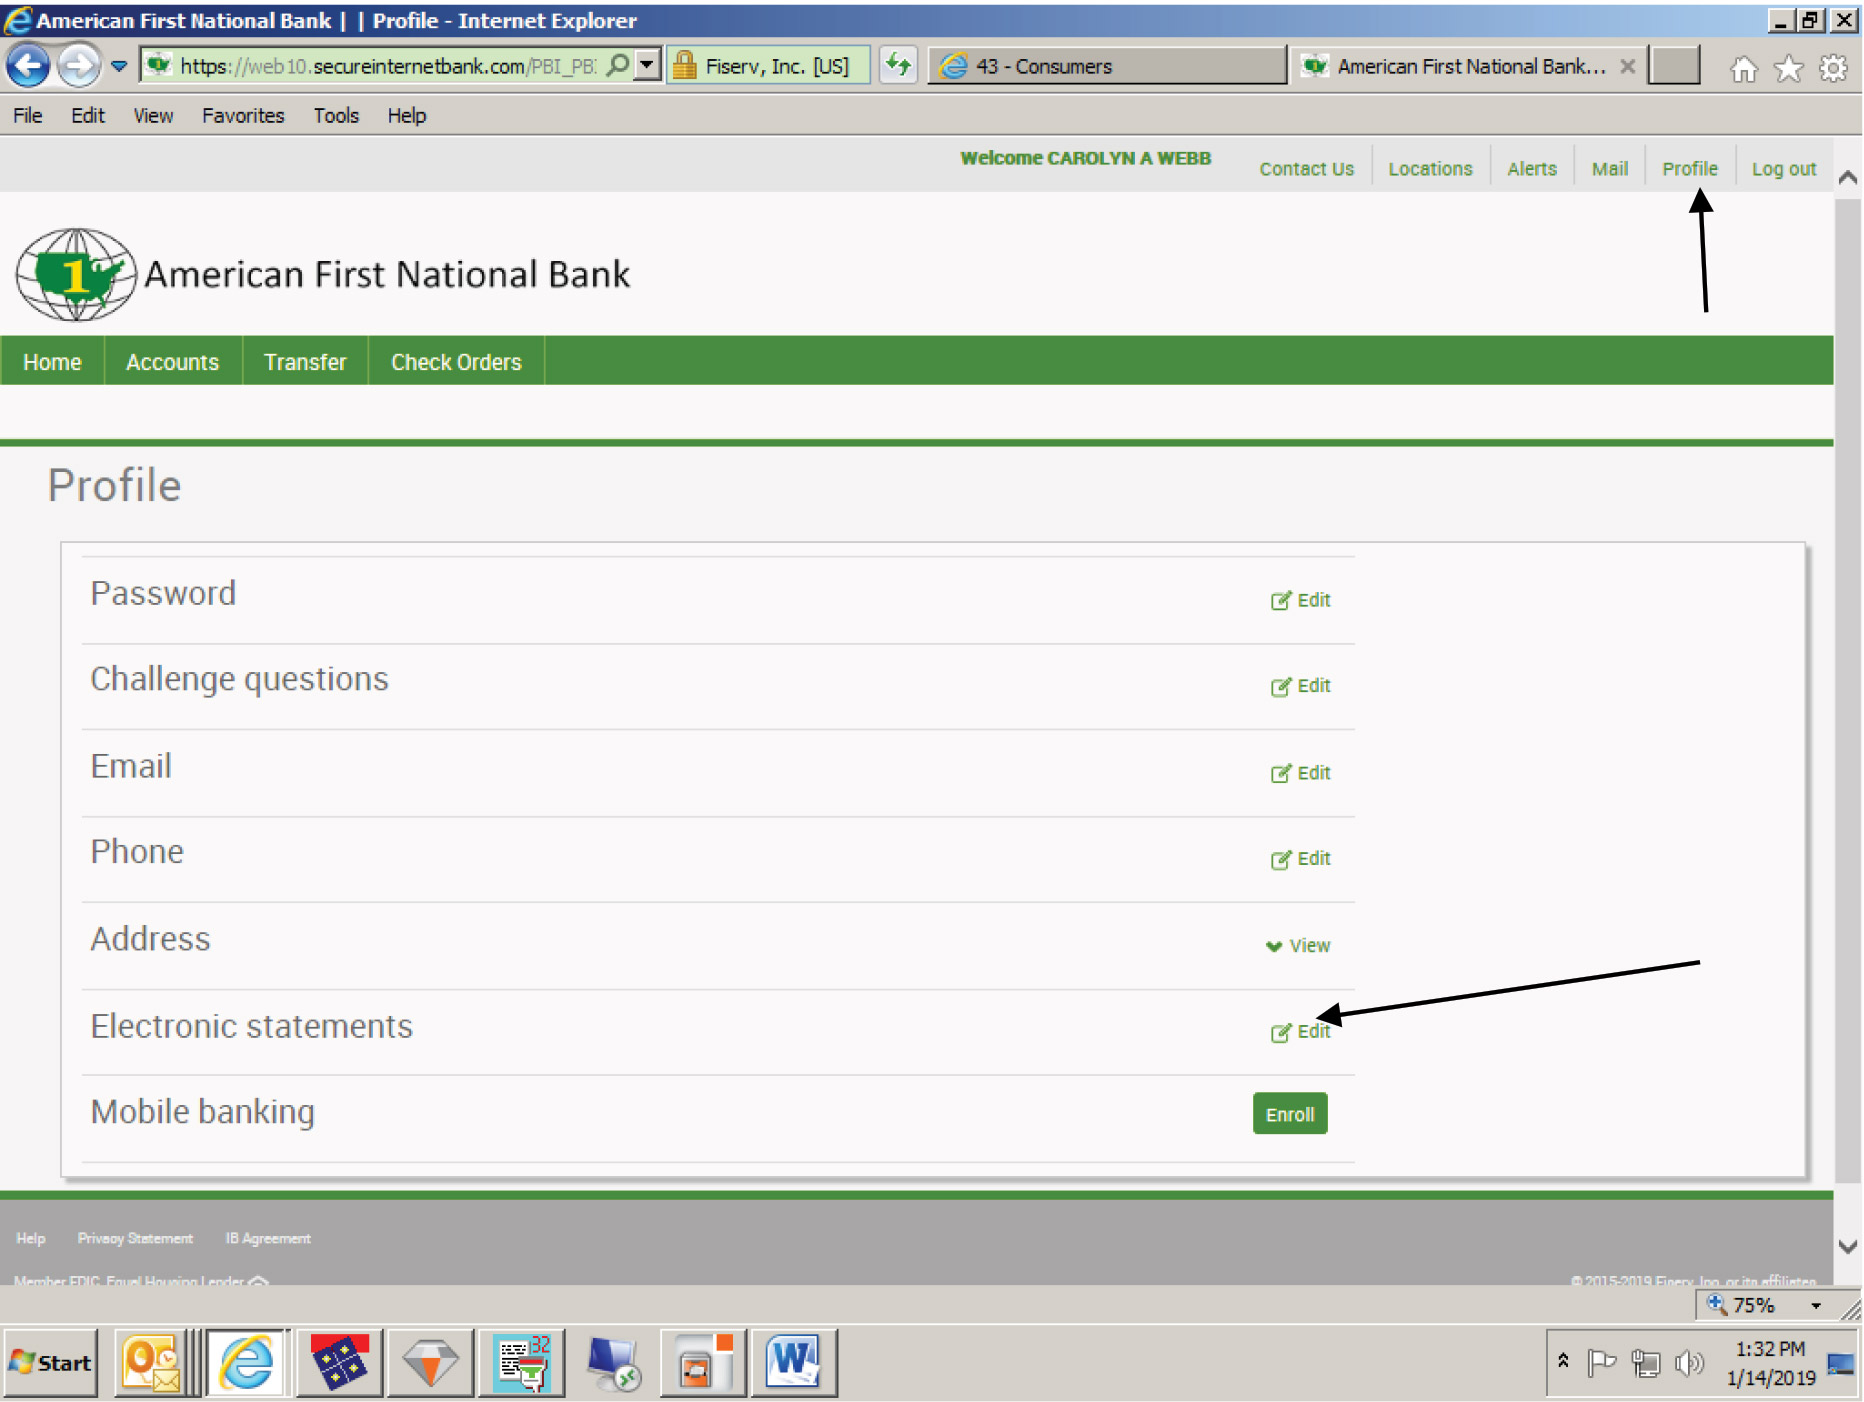Open the taskbar app with 32 badge
This screenshot has height=1402, width=1864.
(x=522, y=1362)
